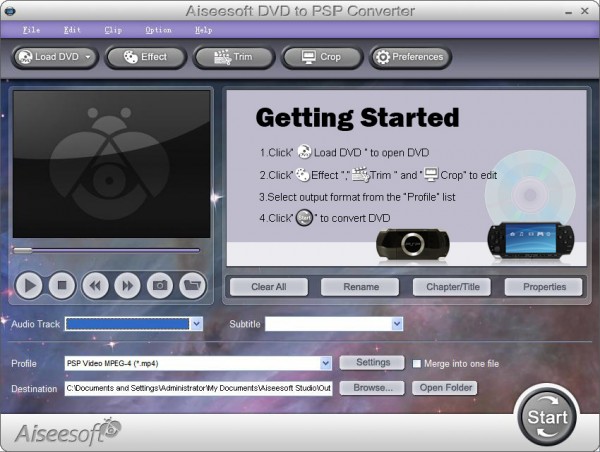This screenshot has height=452, width=600.
Task: Click the Load DVD toolbar button
Action: pyautogui.click(x=55, y=57)
